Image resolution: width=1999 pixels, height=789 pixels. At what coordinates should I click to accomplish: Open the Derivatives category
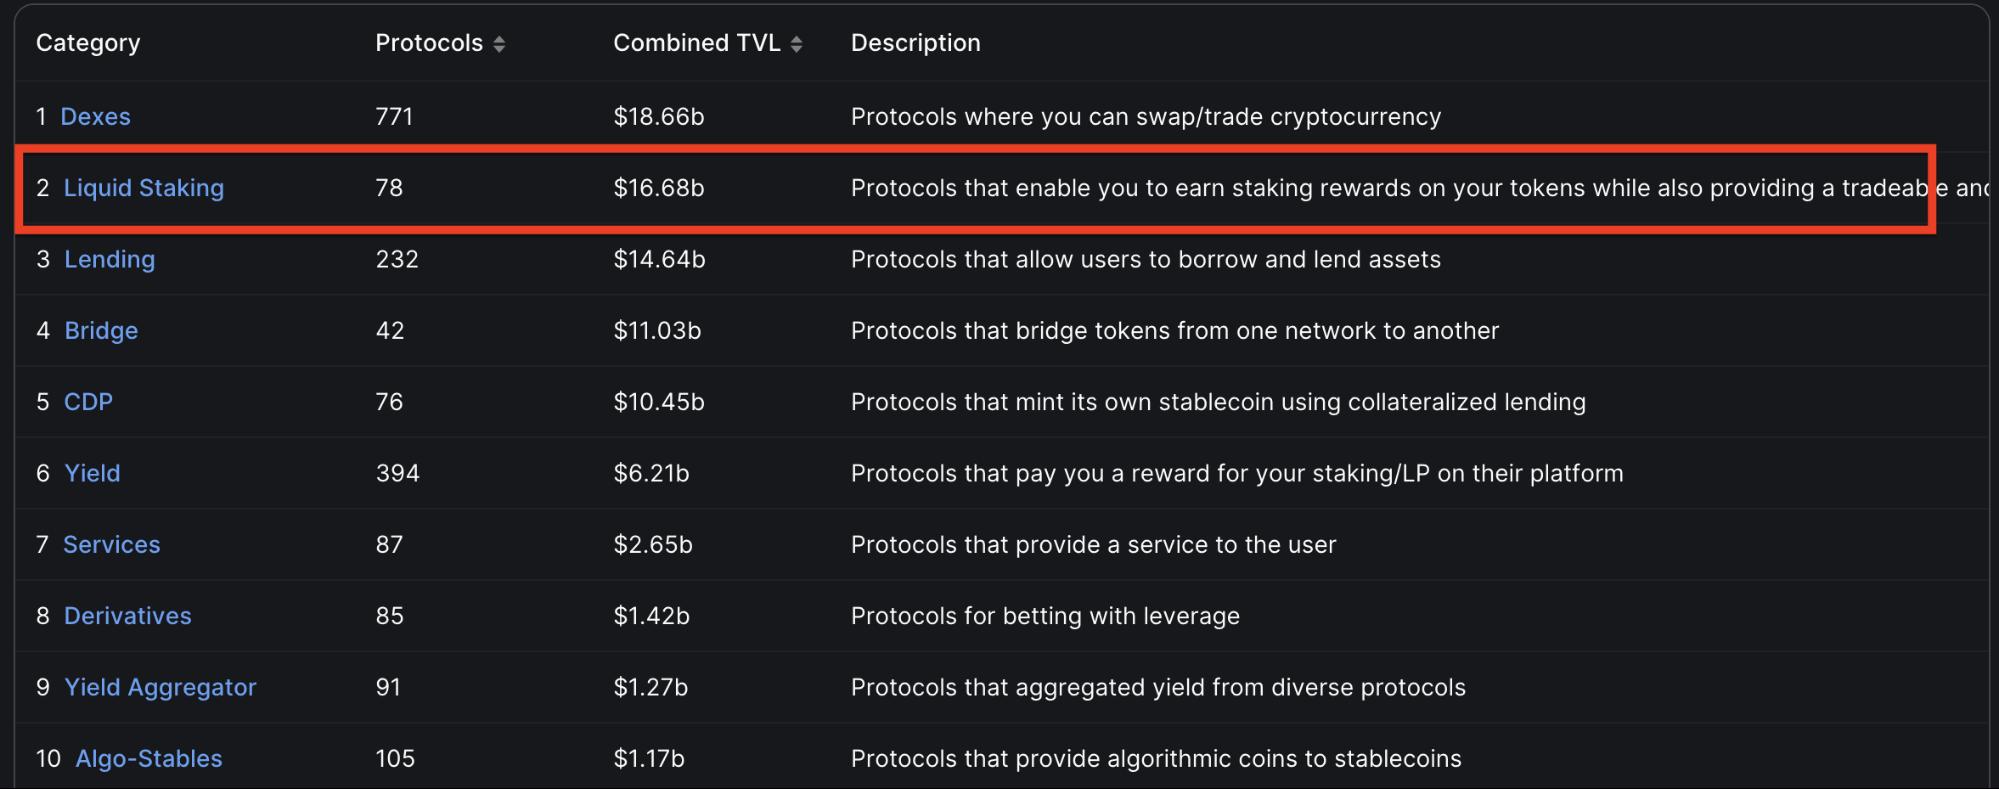(127, 616)
